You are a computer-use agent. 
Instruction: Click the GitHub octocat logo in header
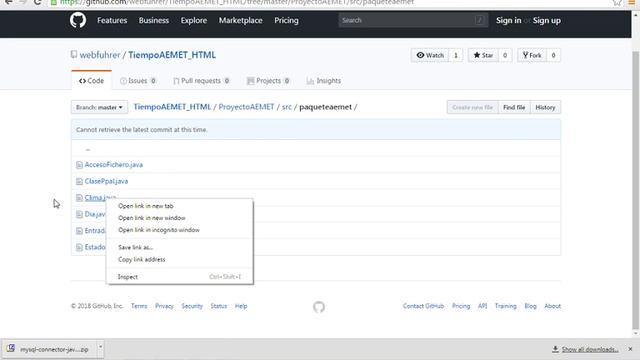pyautogui.click(x=78, y=20)
